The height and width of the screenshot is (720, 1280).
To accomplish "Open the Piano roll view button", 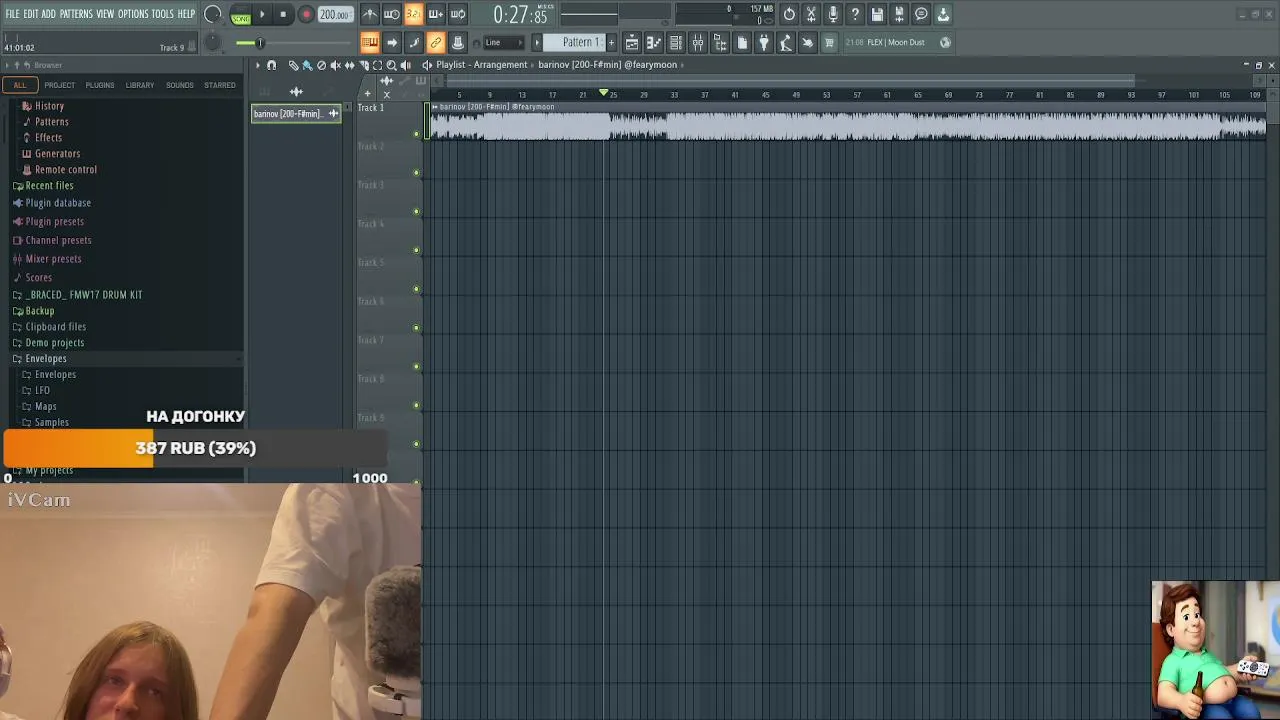I will click(653, 42).
